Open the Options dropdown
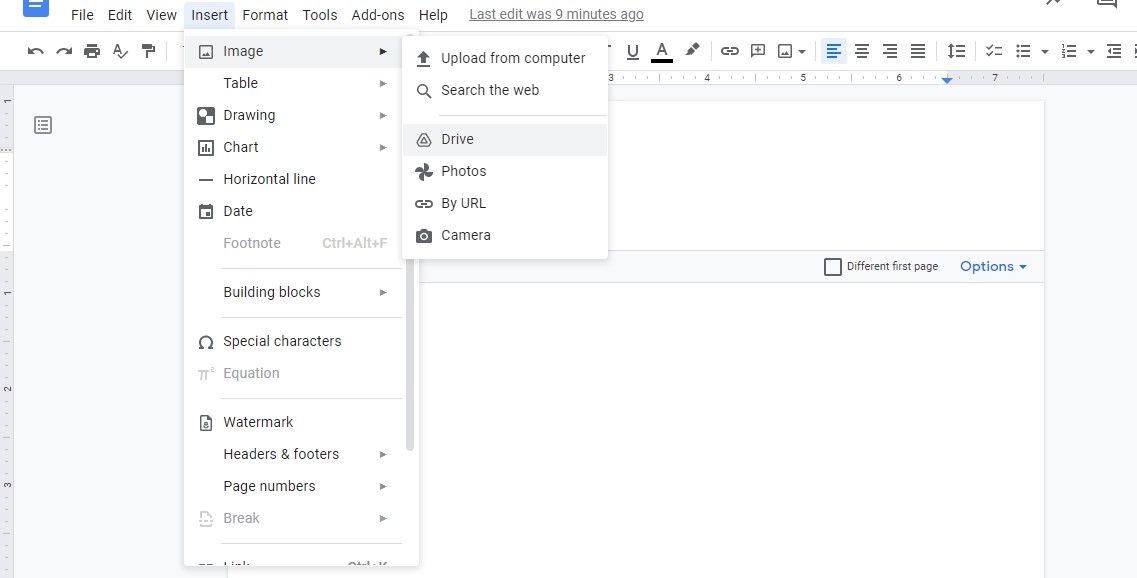The image size is (1137, 578). click(x=991, y=266)
